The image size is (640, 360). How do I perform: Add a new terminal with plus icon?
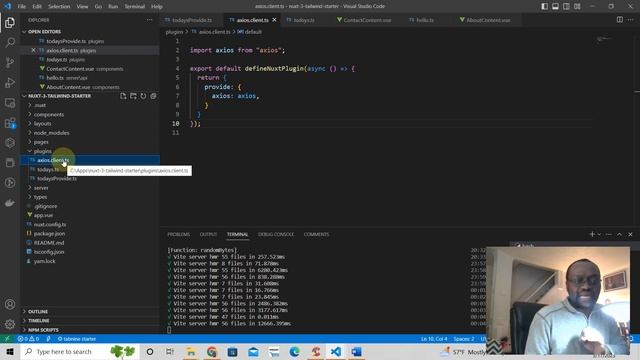(x=592, y=234)
